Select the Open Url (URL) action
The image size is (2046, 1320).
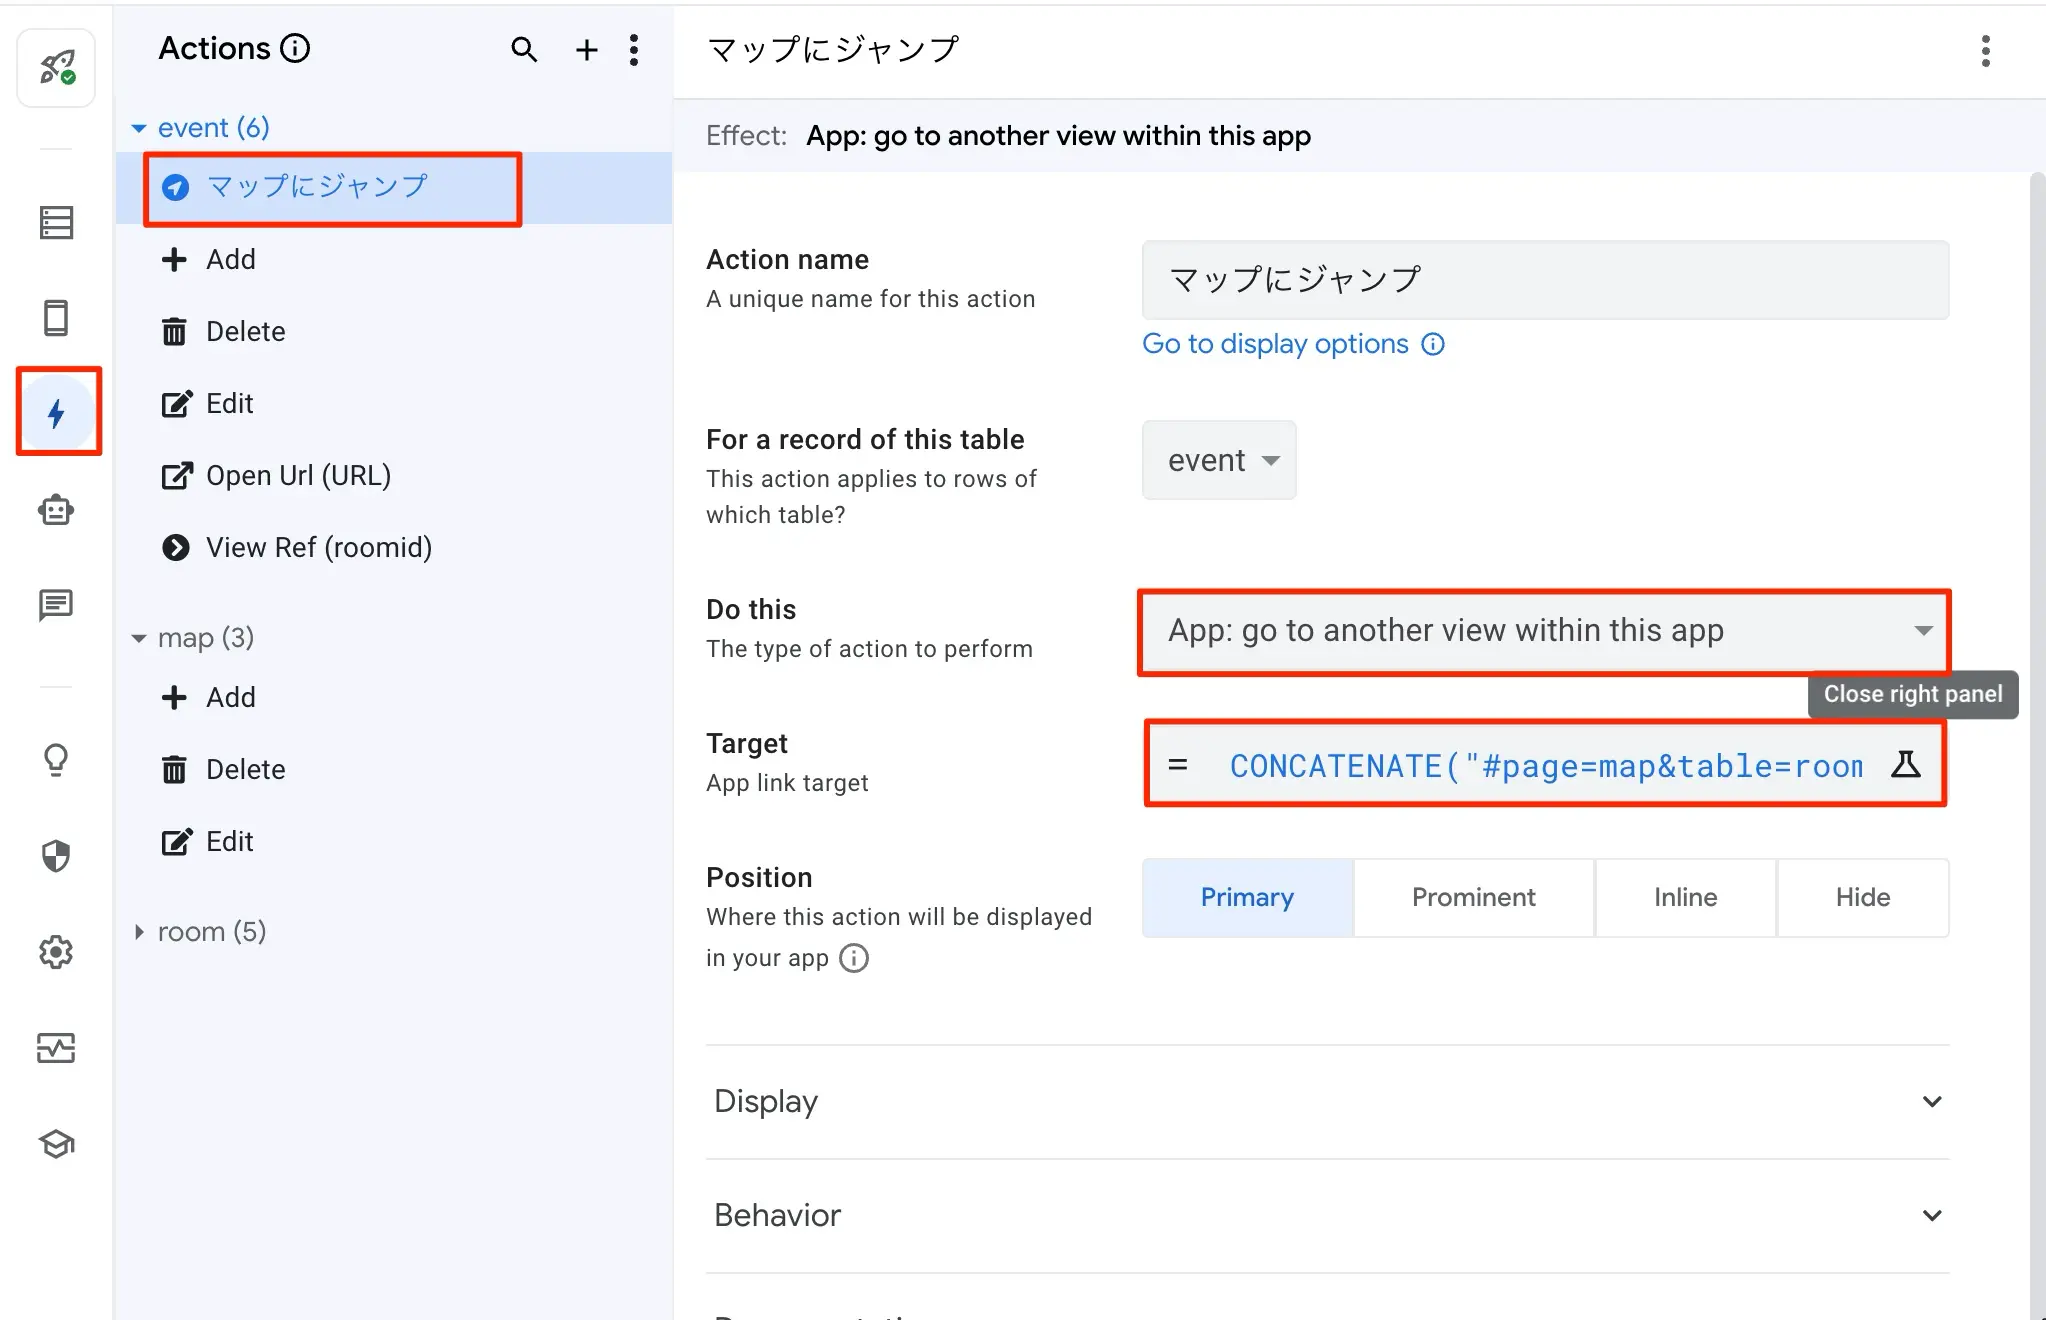coord(297,475)
